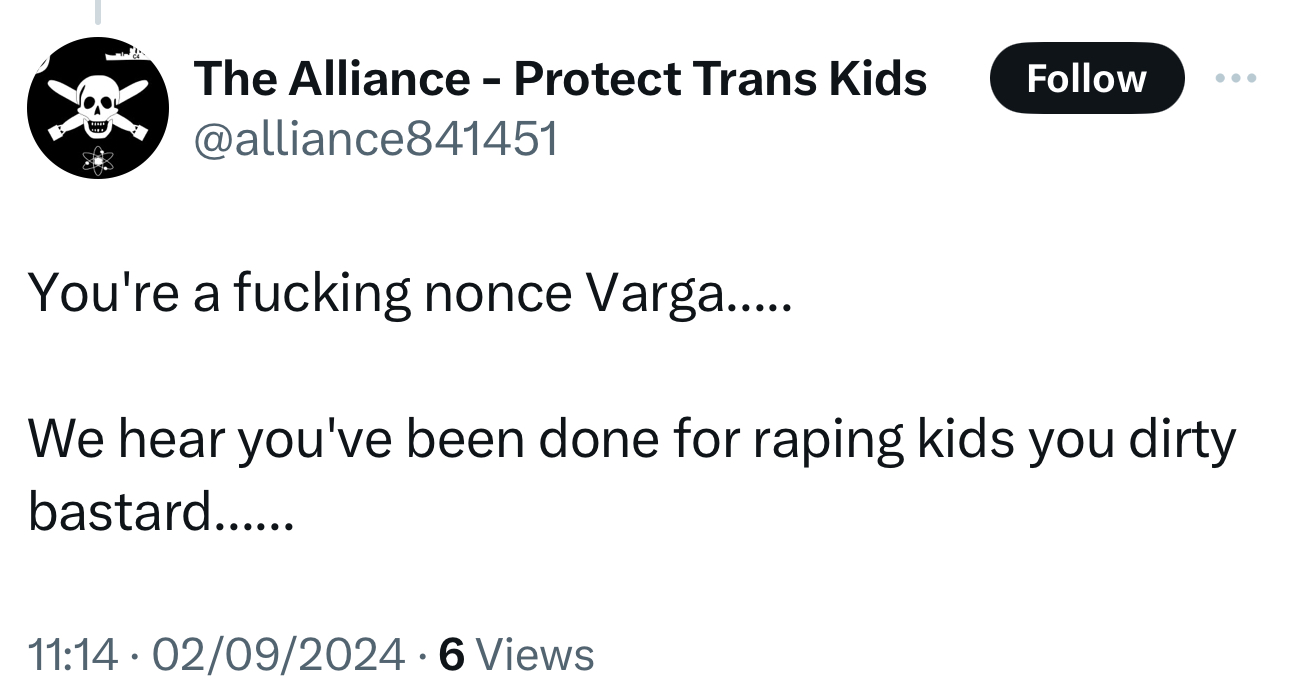The image size is (1290, 695).
Task: Open The Alliance - Protect Trans Kids profile name
Action: click(x=560, y=78)
